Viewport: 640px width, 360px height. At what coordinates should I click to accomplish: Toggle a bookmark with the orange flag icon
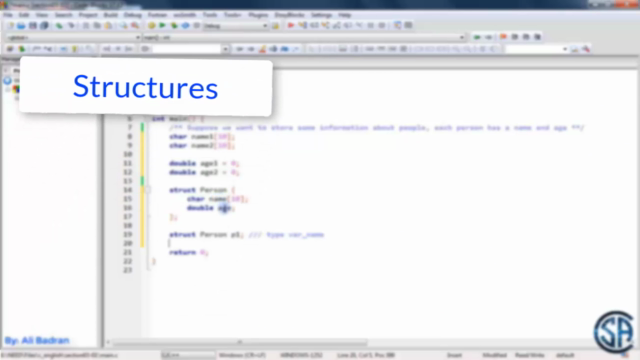pyautogui.click(x=503, y=37)
